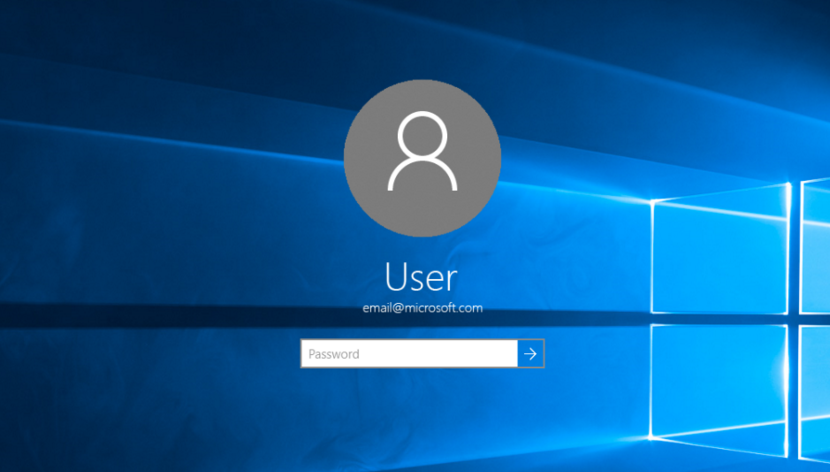Click the dark wallpaper band left of email

click(x=180, y=315)
